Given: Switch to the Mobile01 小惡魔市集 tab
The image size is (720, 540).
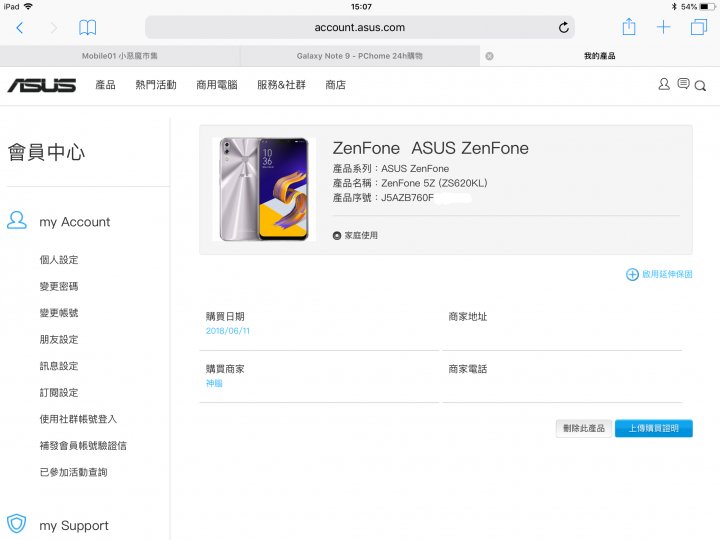Looking at the screenshot, I should [119, 56].
